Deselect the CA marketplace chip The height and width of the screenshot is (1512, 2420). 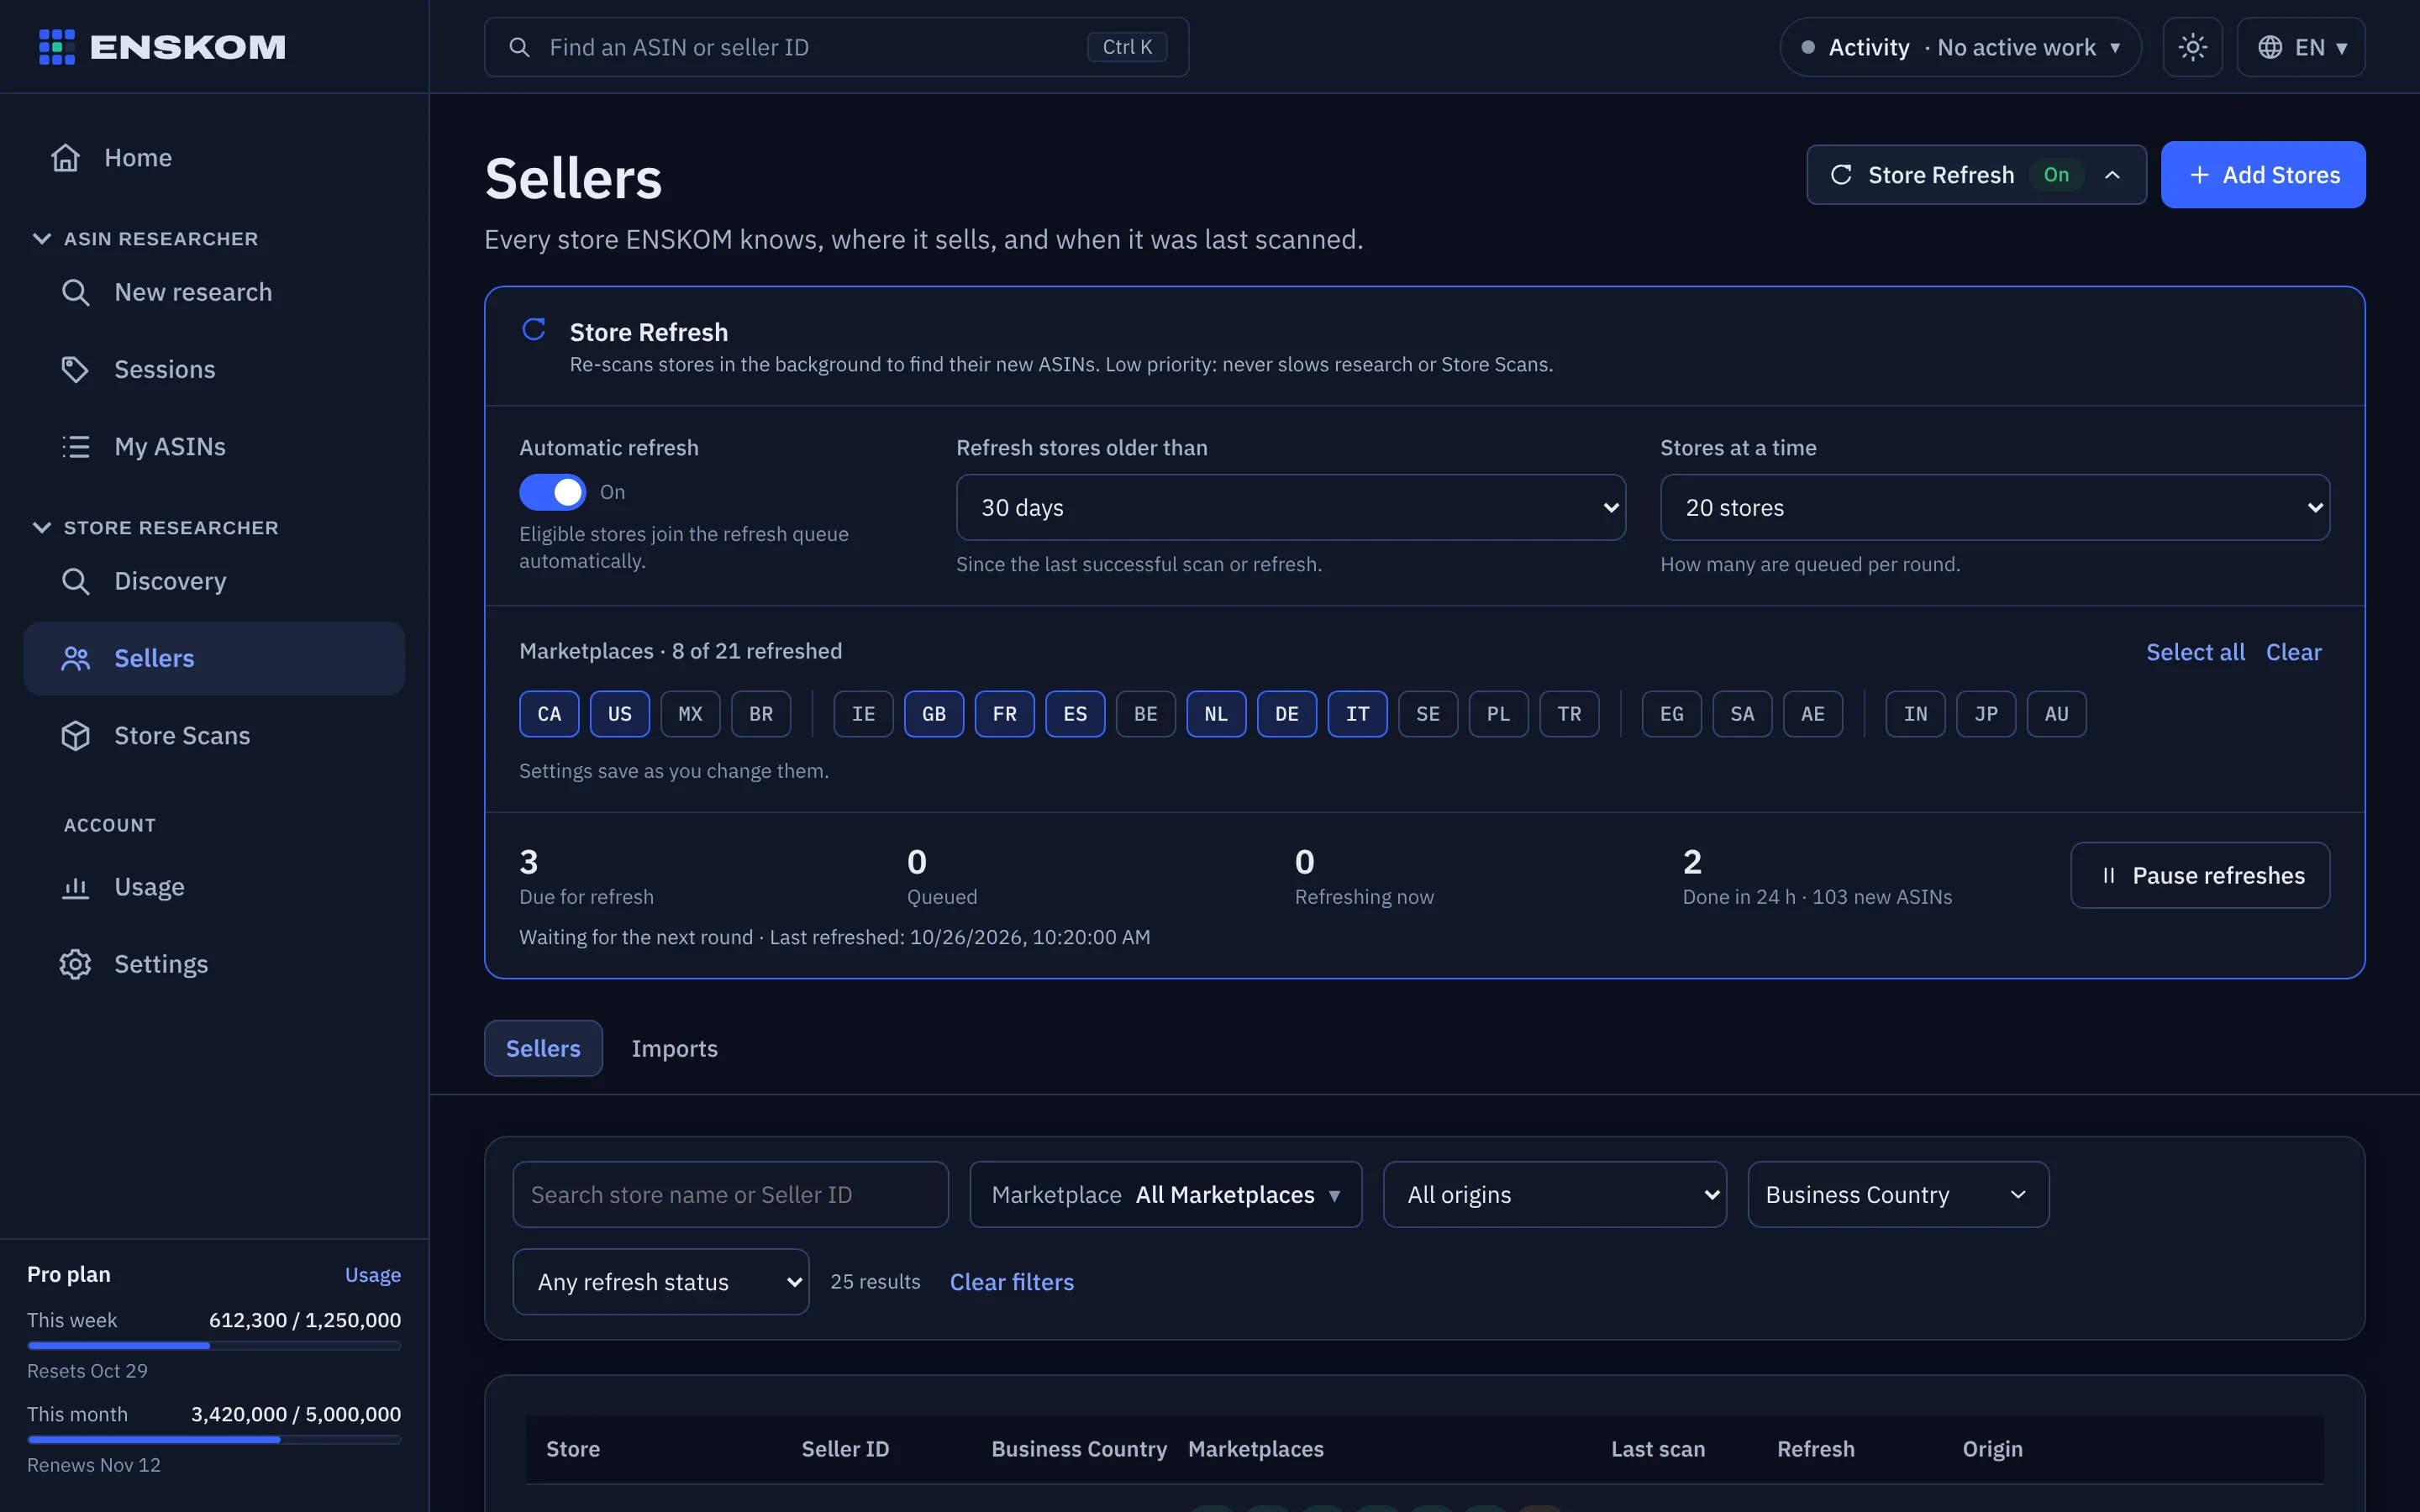549,714
